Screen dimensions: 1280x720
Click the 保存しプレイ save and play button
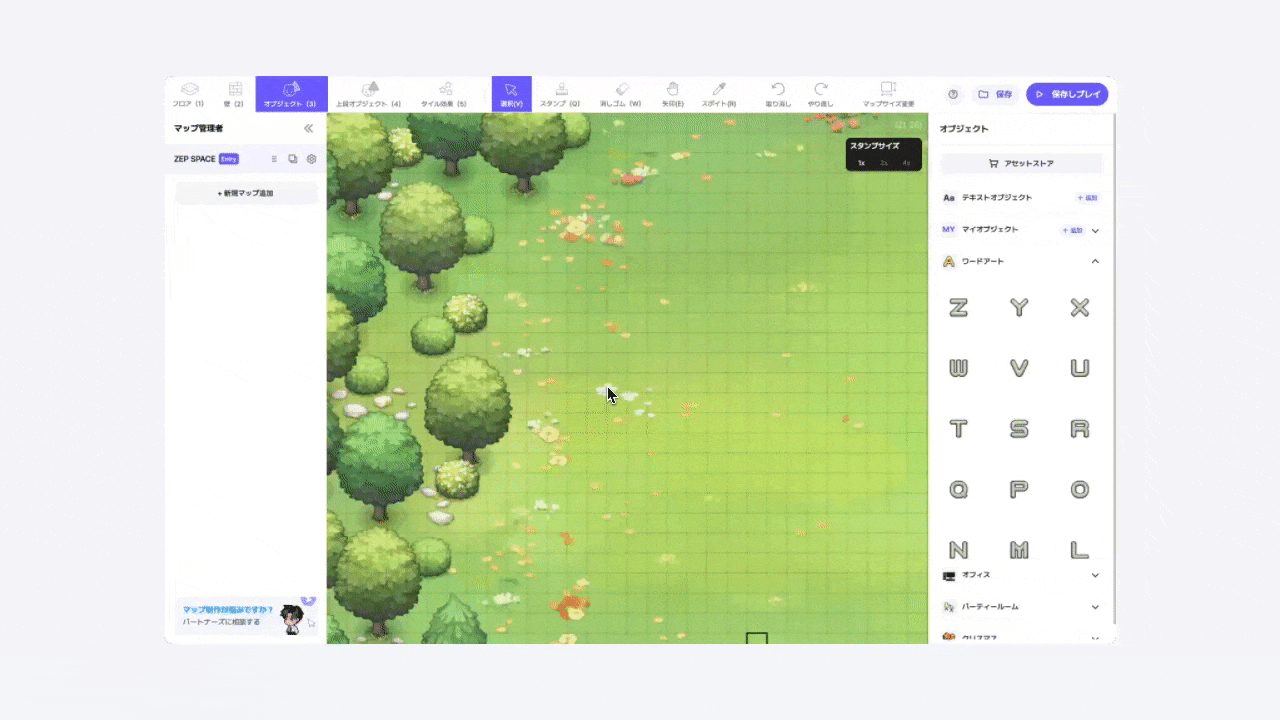pos(1067,94)
